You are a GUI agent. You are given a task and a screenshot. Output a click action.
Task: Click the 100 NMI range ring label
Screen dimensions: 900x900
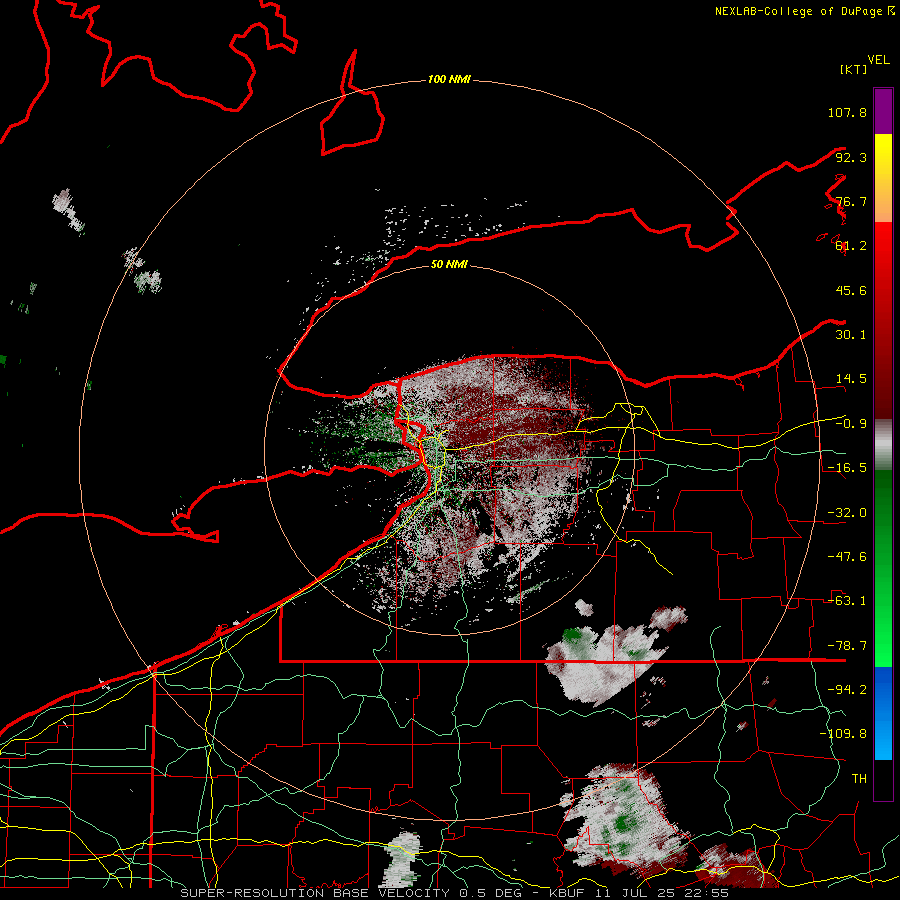[449, 79]
